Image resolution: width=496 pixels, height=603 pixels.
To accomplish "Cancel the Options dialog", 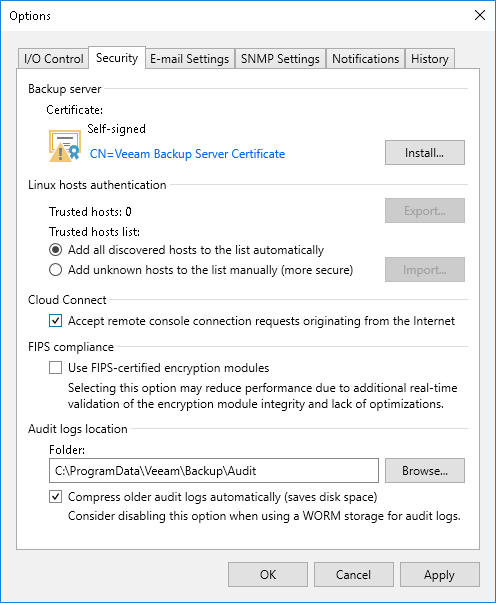I will click(353, 575).
